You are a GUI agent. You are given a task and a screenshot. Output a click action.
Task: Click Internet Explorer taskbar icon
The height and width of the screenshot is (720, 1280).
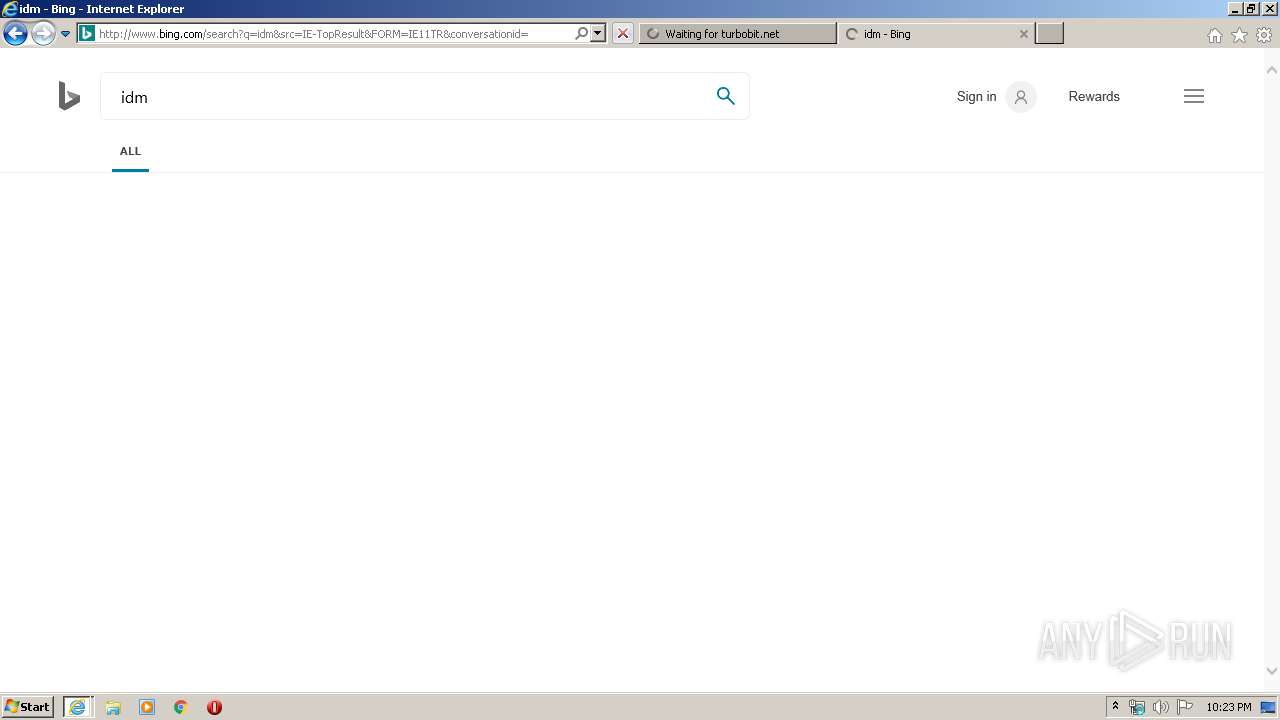78,707
